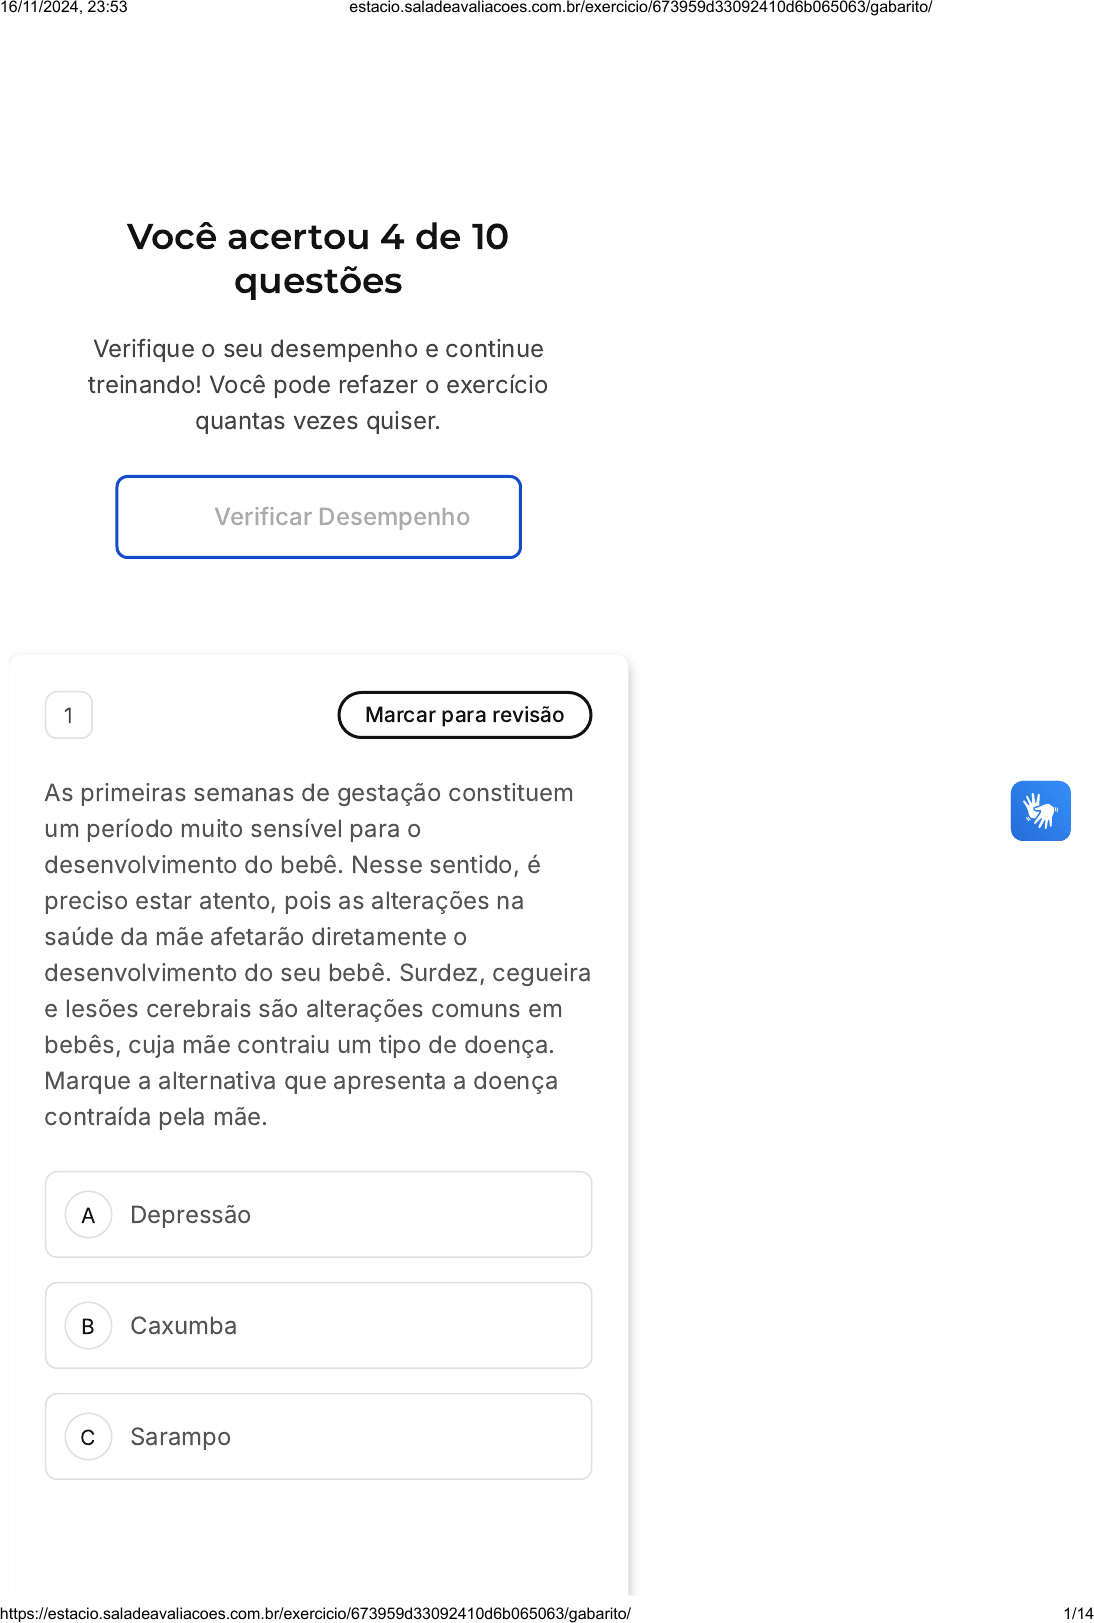
Task: Click the line starting Verifique o seu desempenho
Action: tap(318, 349)
